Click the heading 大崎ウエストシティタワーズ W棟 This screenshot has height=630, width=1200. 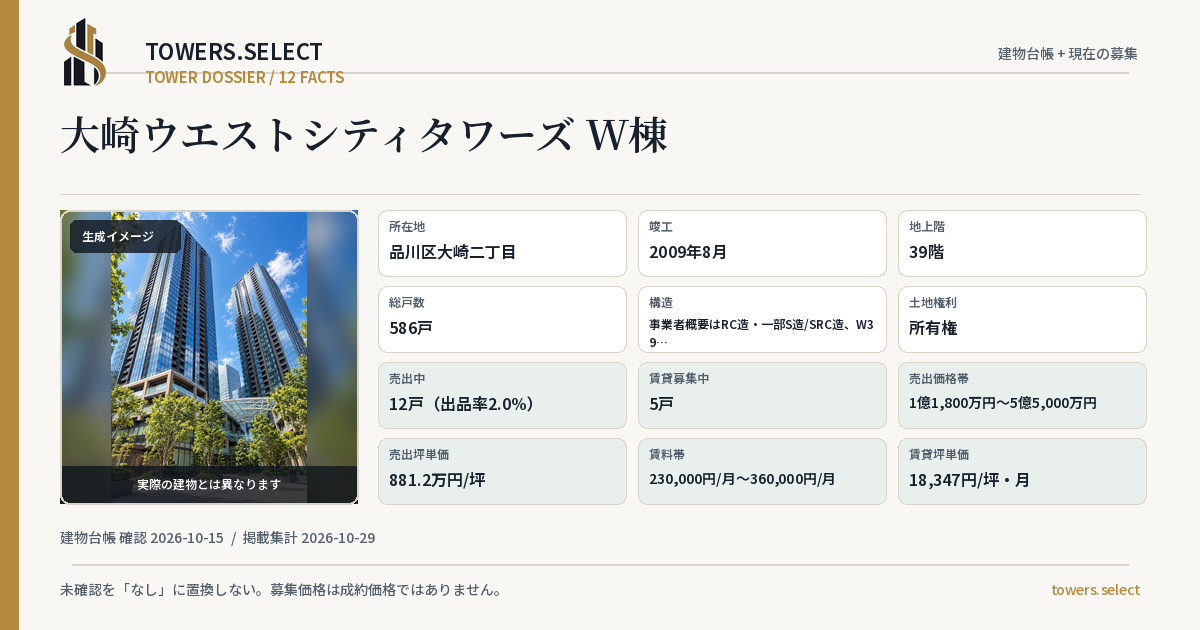pyautogui.click(x=363, y=136)
